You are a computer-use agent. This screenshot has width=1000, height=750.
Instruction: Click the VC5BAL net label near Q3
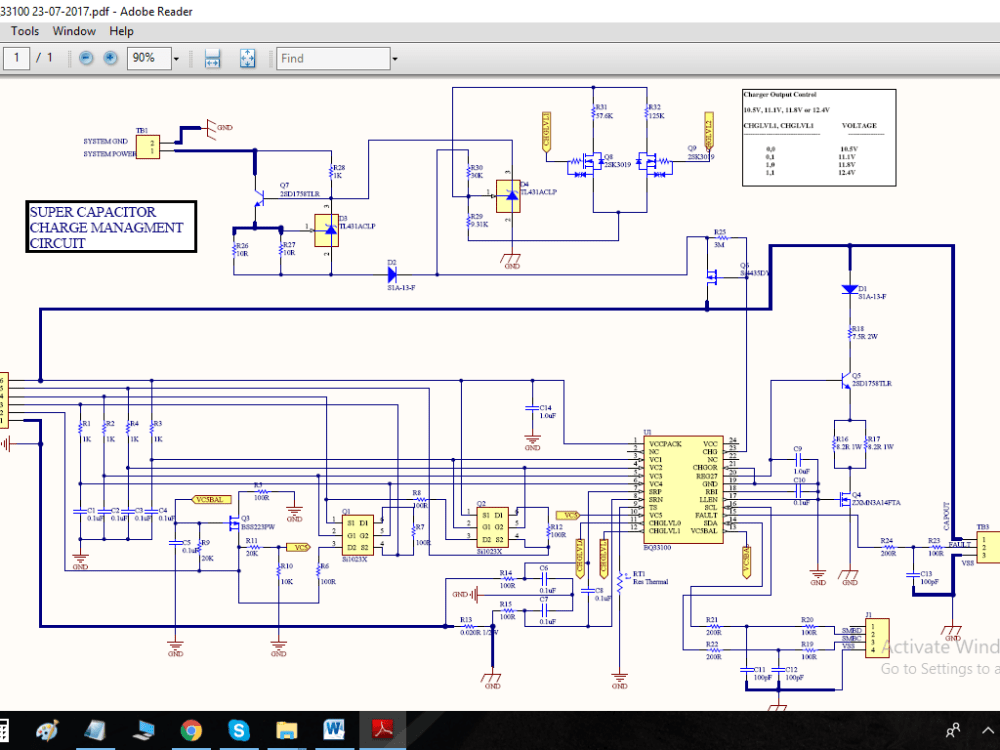click(x=210, y=500)
